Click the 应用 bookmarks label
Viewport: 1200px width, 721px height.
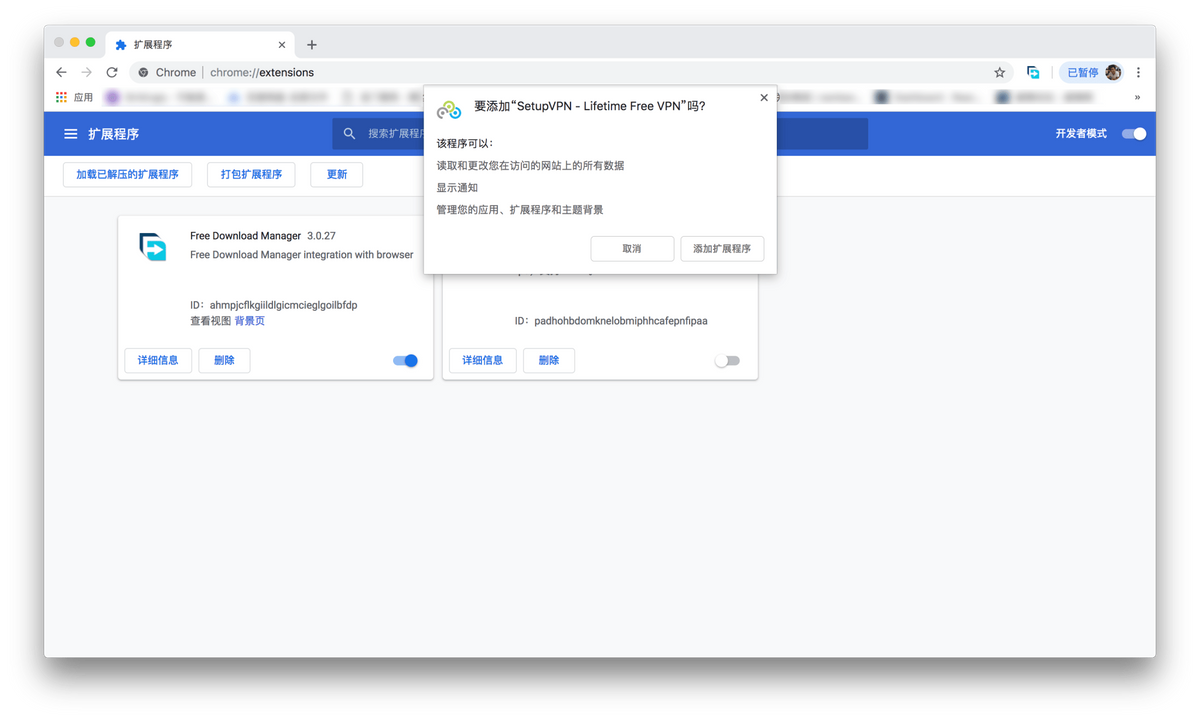[x=84, y=97]
